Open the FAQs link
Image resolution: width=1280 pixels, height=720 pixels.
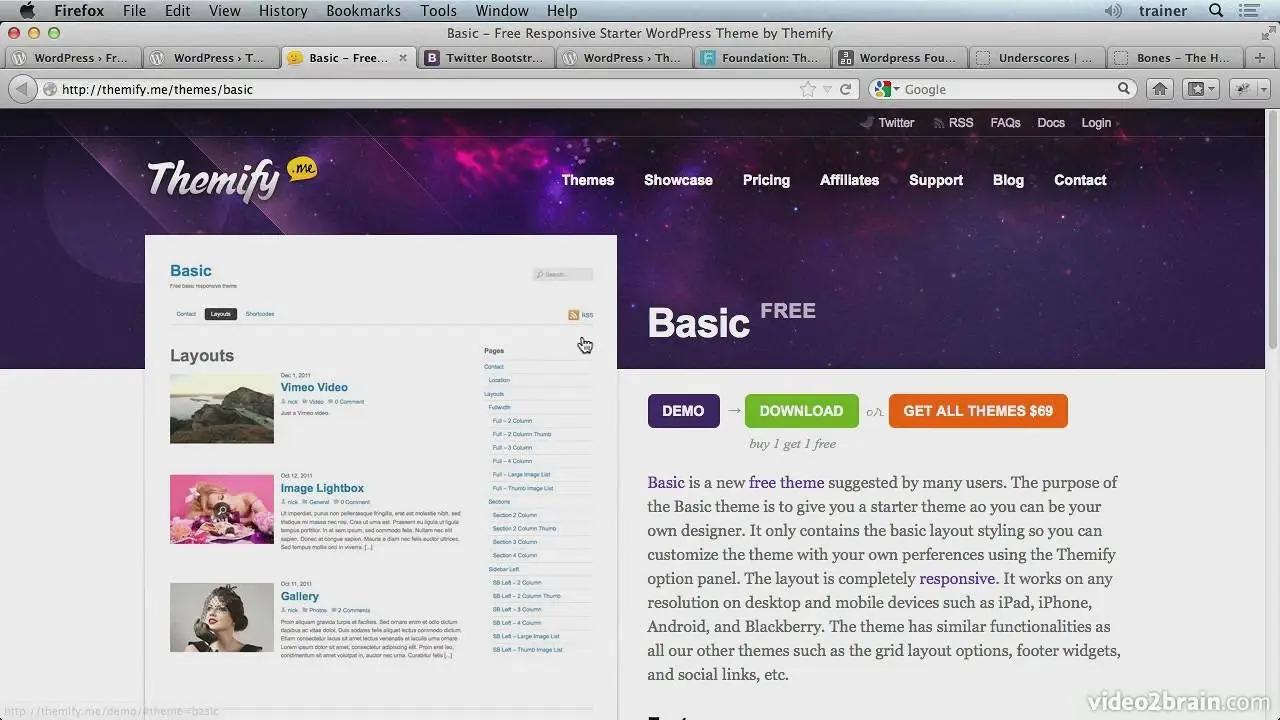click(x=1005, y=123)
